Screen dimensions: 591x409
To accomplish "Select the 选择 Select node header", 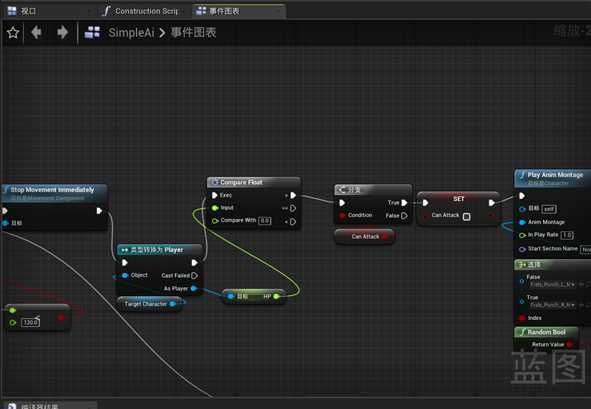I will click(553, 265).
